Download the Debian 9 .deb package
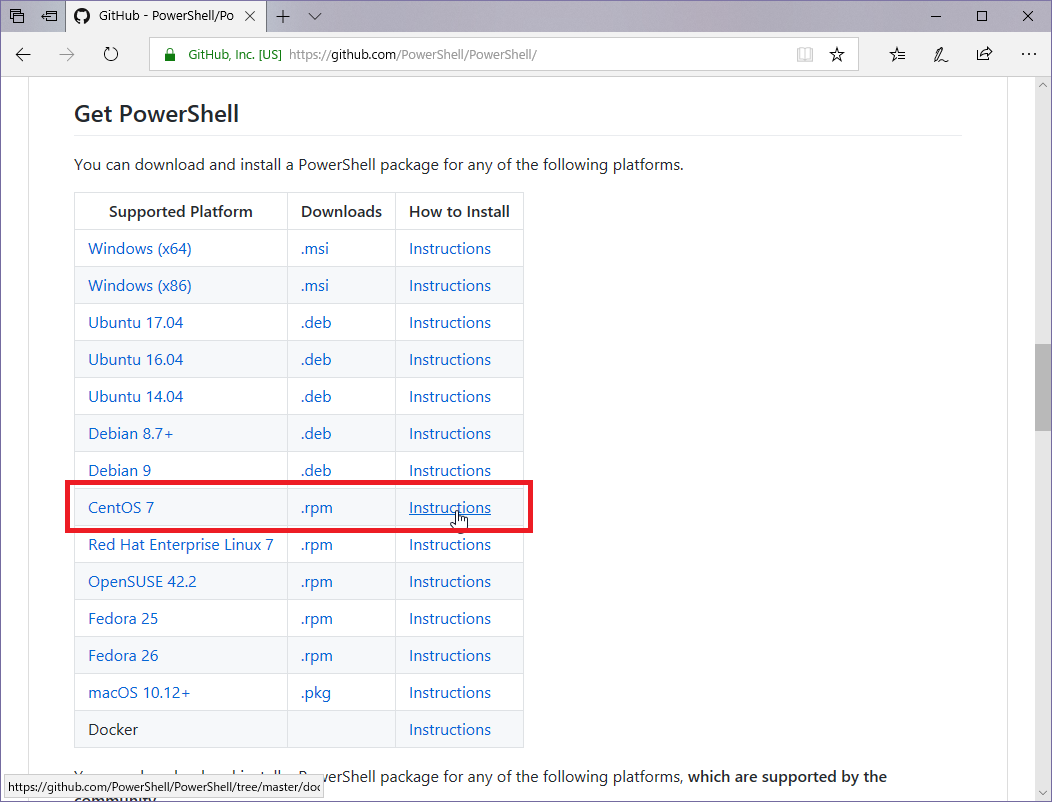The height and width of the screenshot is (802, 1052). (x=316, y=470)
